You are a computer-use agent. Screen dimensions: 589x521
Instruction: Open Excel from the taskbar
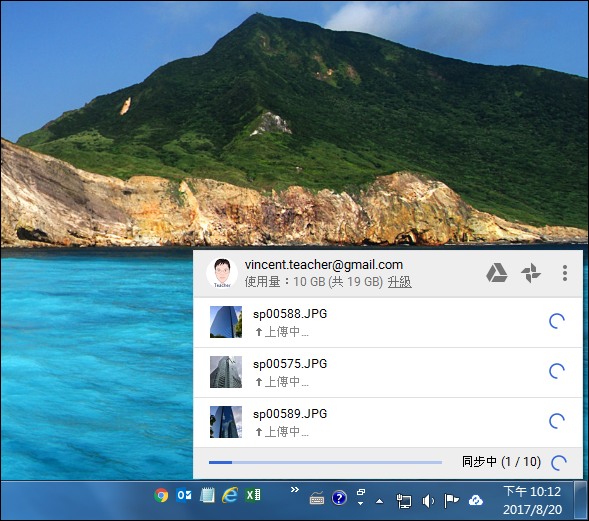click(x=253, y=495)
